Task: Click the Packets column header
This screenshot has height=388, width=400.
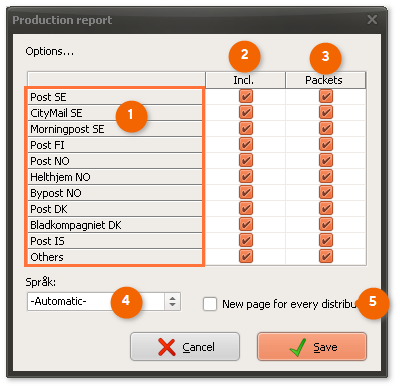Action: click(x=326, y=80)
